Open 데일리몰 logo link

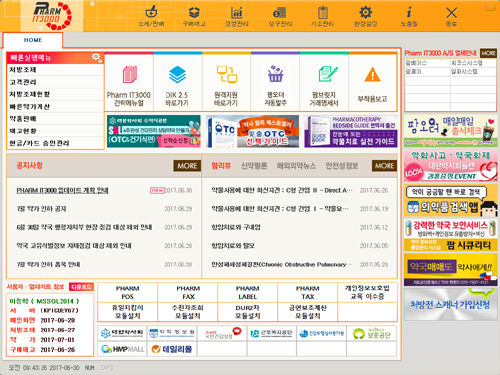[172, 349]
